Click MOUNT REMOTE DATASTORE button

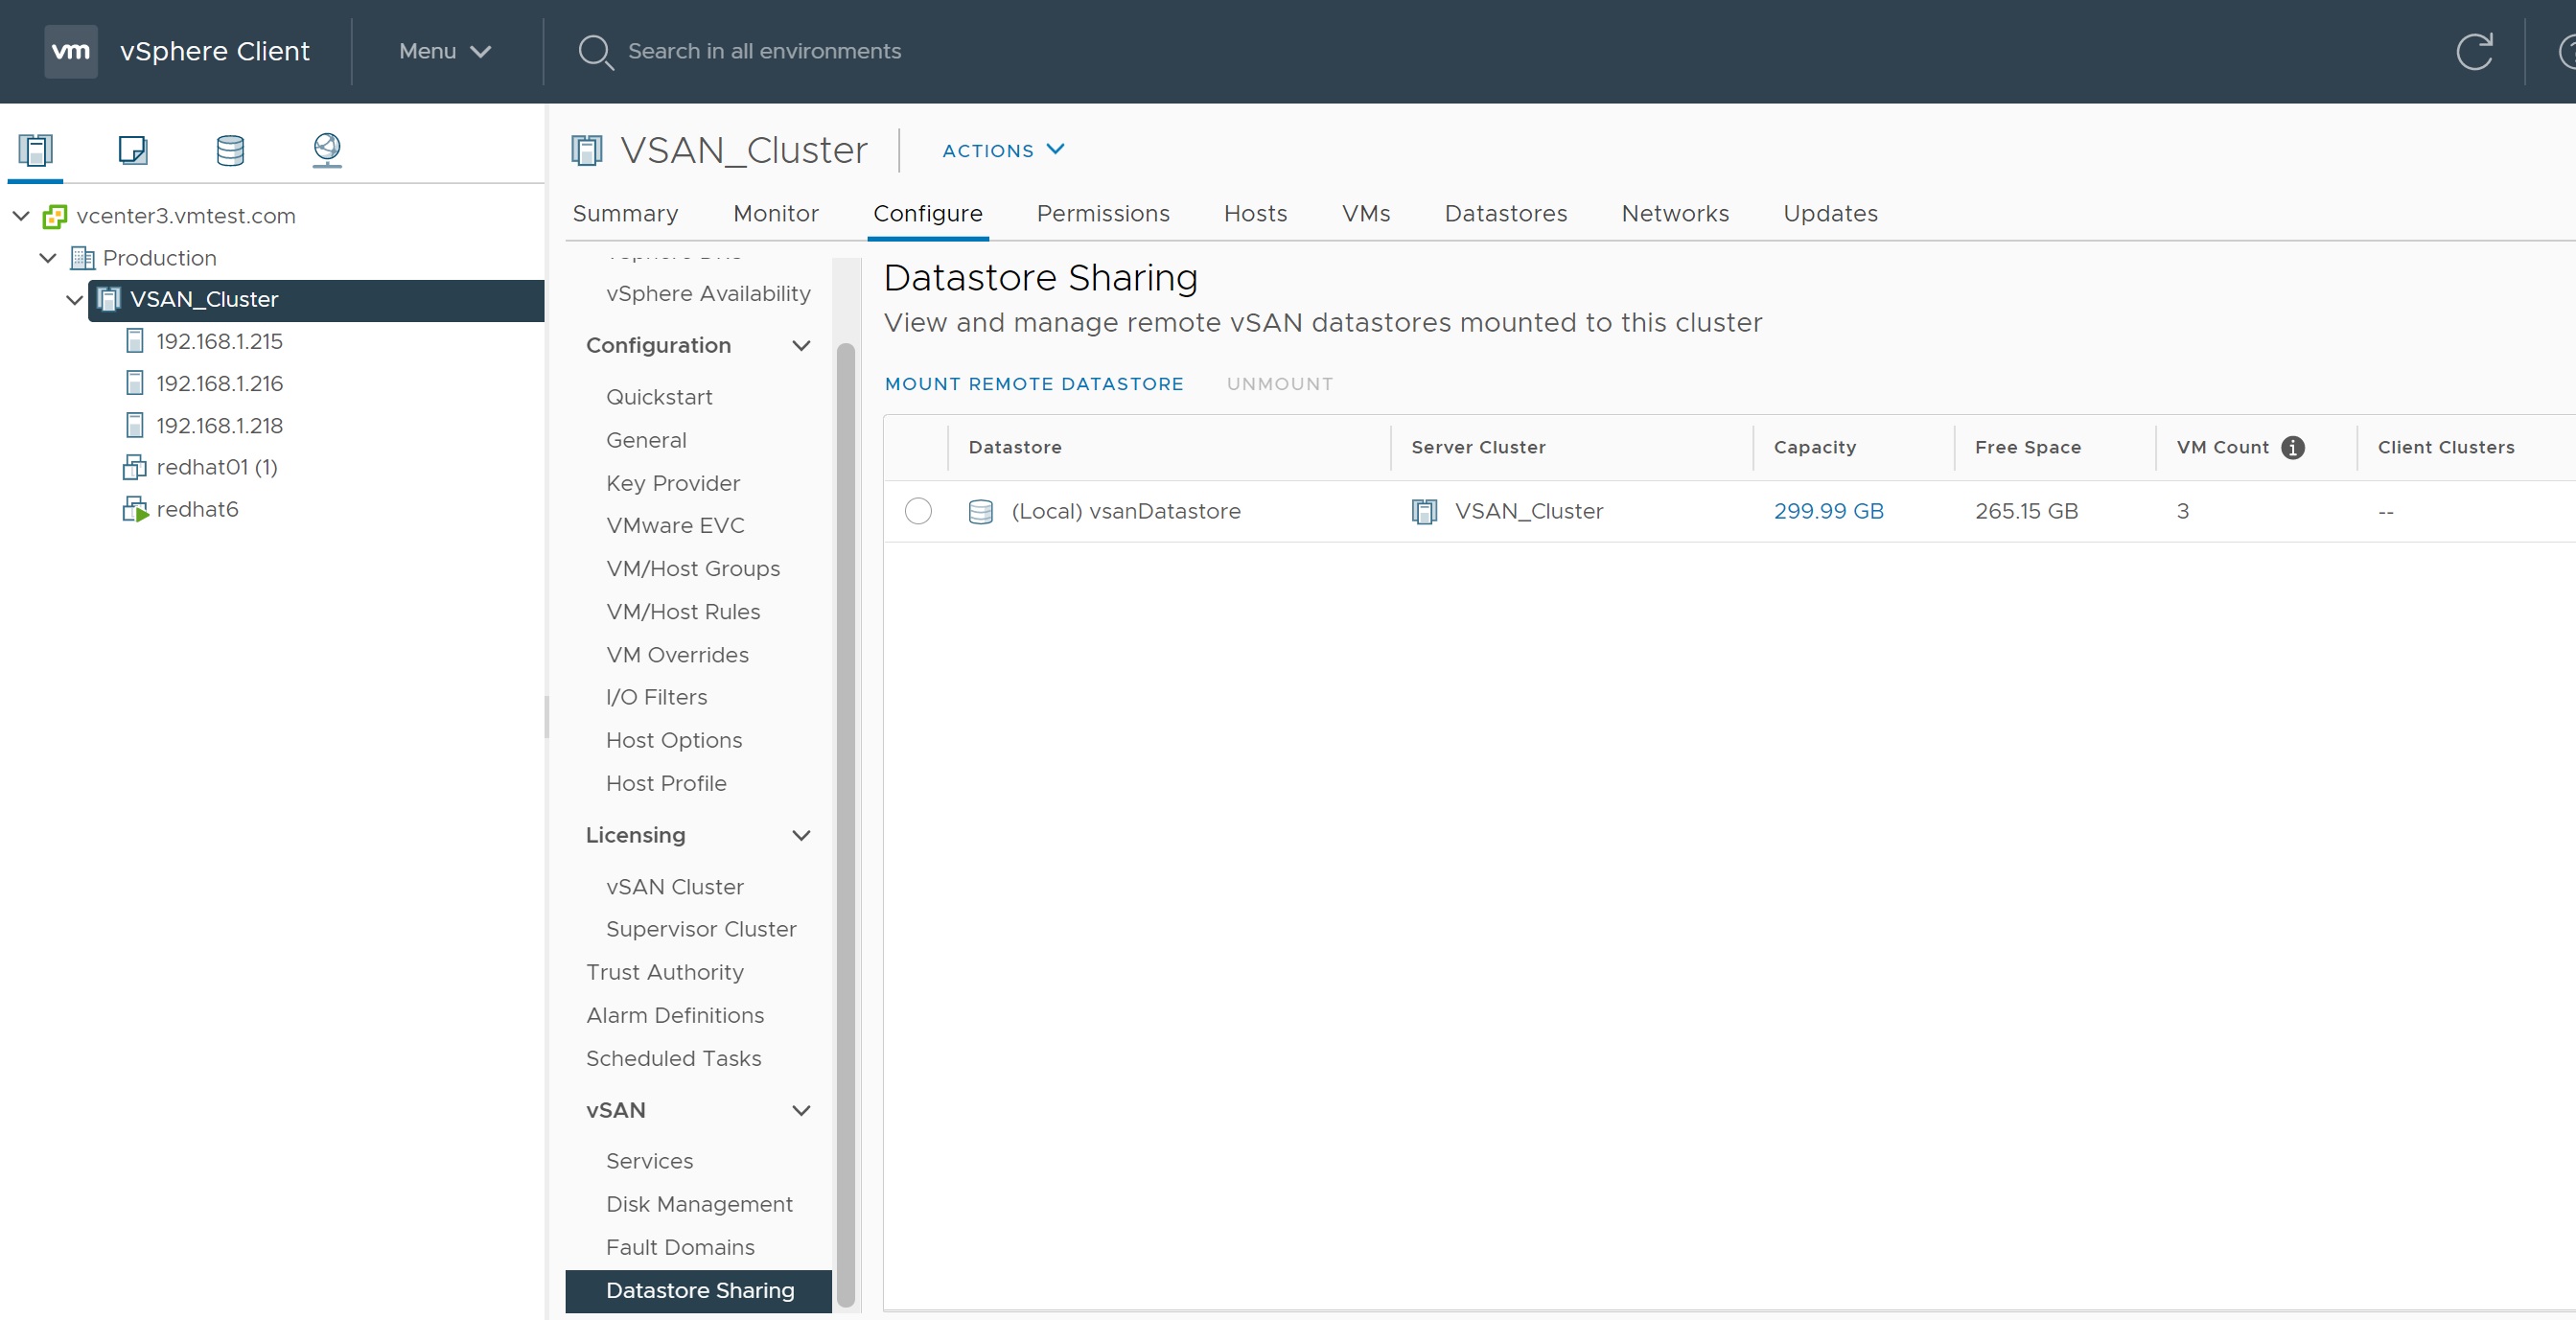pos(1034,384)
